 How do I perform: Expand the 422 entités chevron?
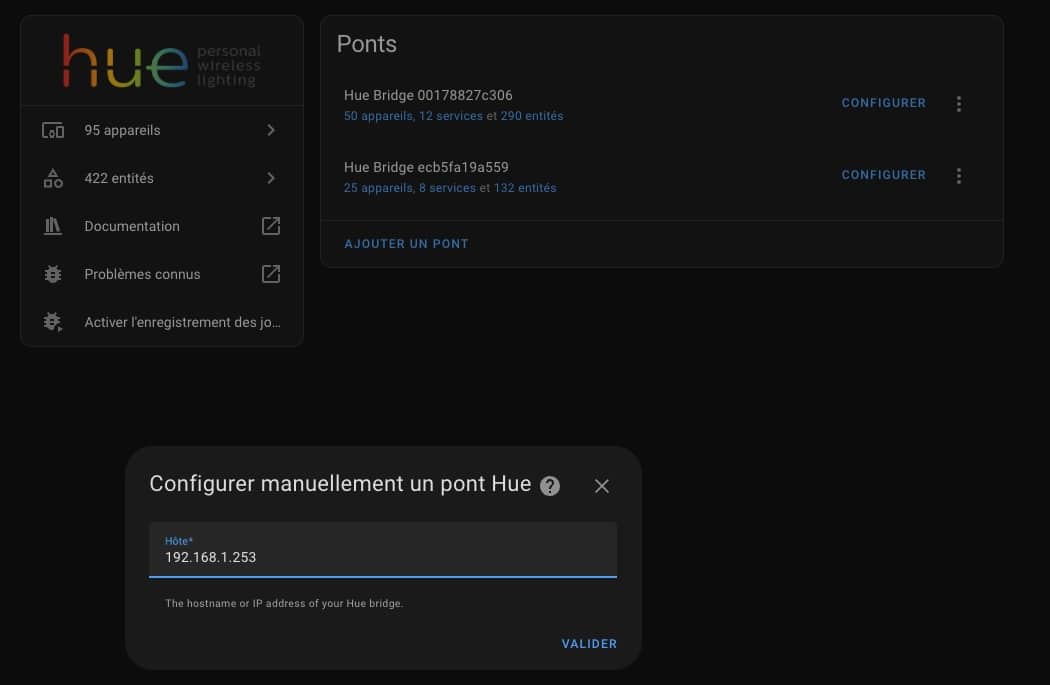coord(271,178)
